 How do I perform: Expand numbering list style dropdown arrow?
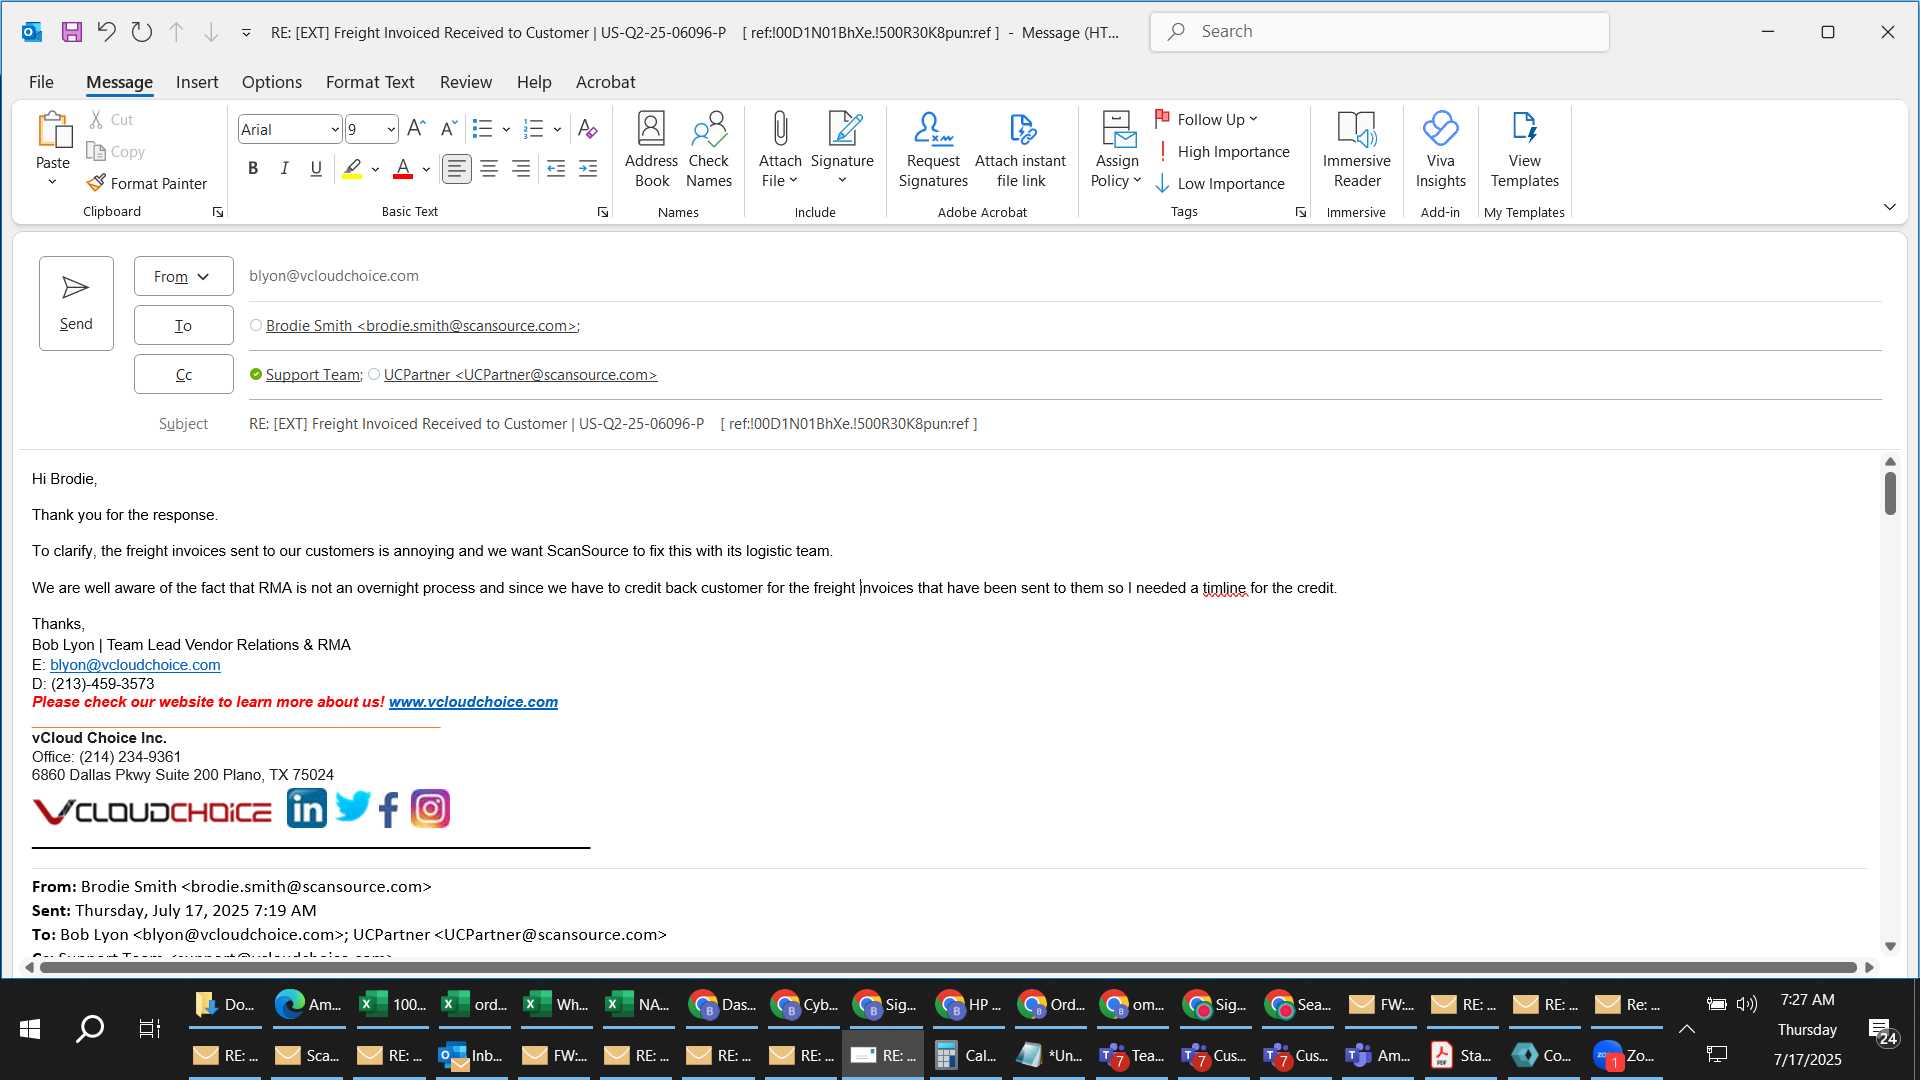pos(557,129)
